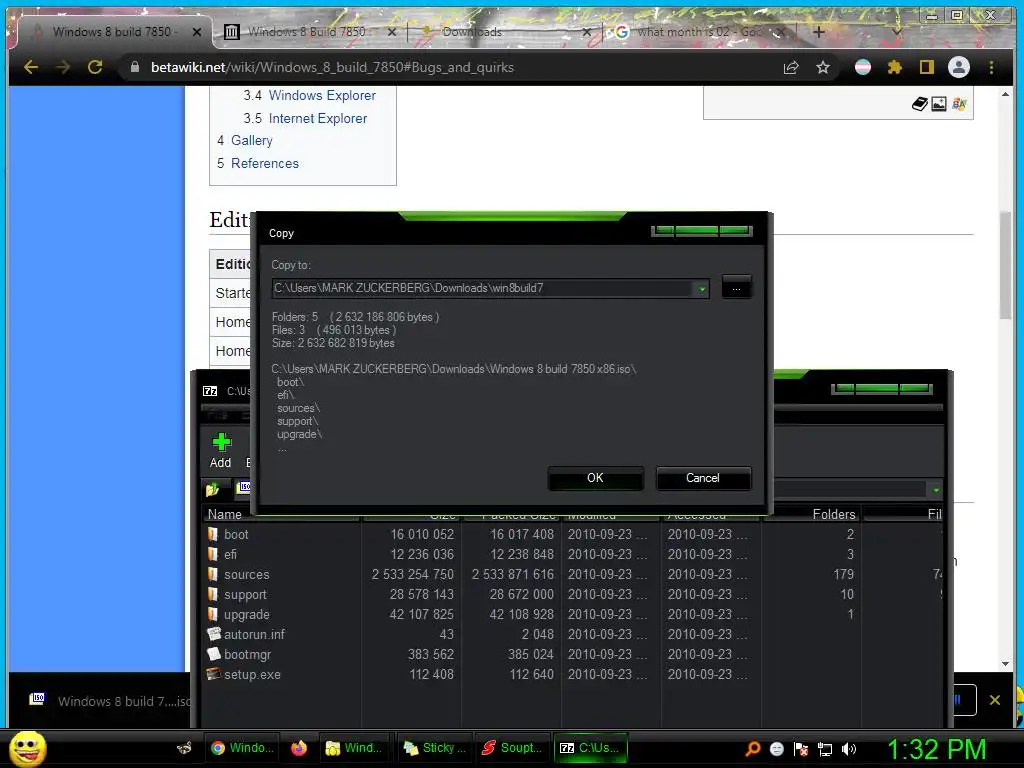1024x768 pixels.
Task: Click the security flag tray icon
Action: pos(801,749)
